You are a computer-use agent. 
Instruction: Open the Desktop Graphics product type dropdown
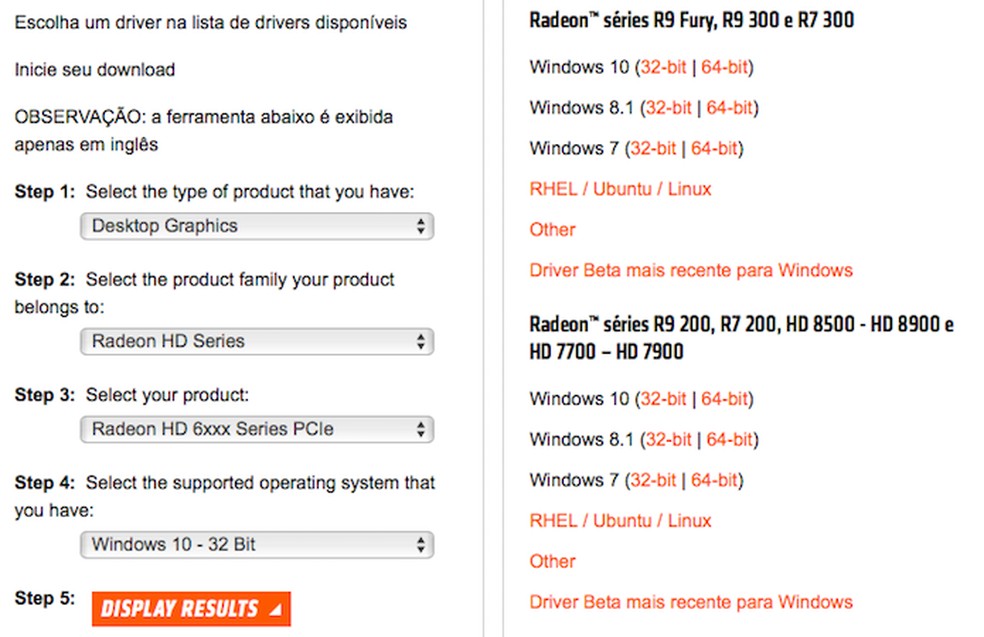click(256, 226)
